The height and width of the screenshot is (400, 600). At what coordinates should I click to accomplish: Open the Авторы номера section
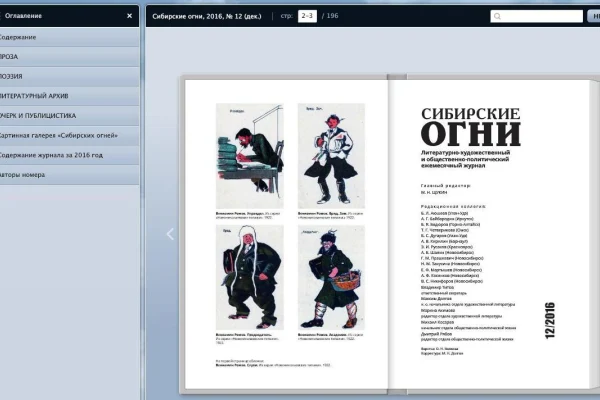tap(70, 176)
